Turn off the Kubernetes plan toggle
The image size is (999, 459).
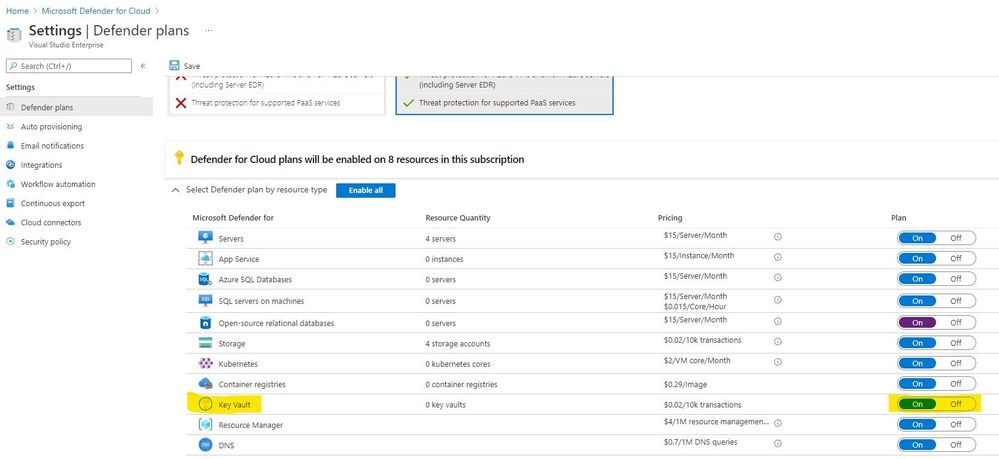point(956,363)
